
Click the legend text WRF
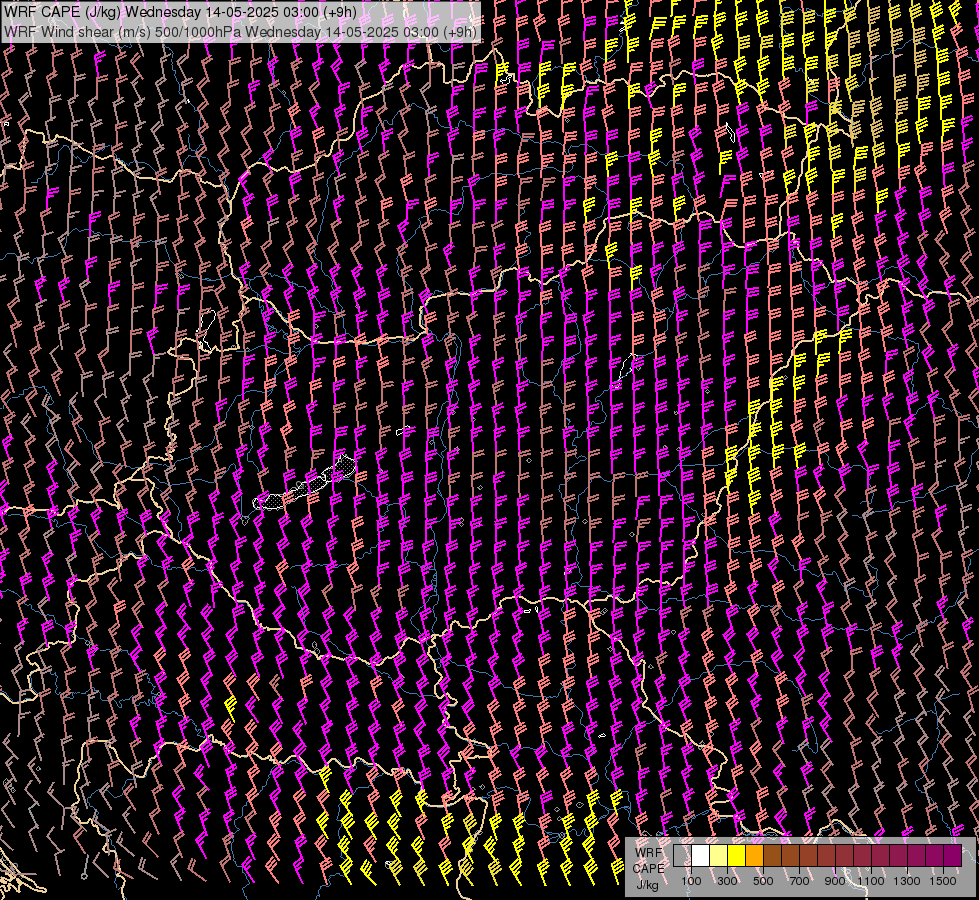click(648, 853)
